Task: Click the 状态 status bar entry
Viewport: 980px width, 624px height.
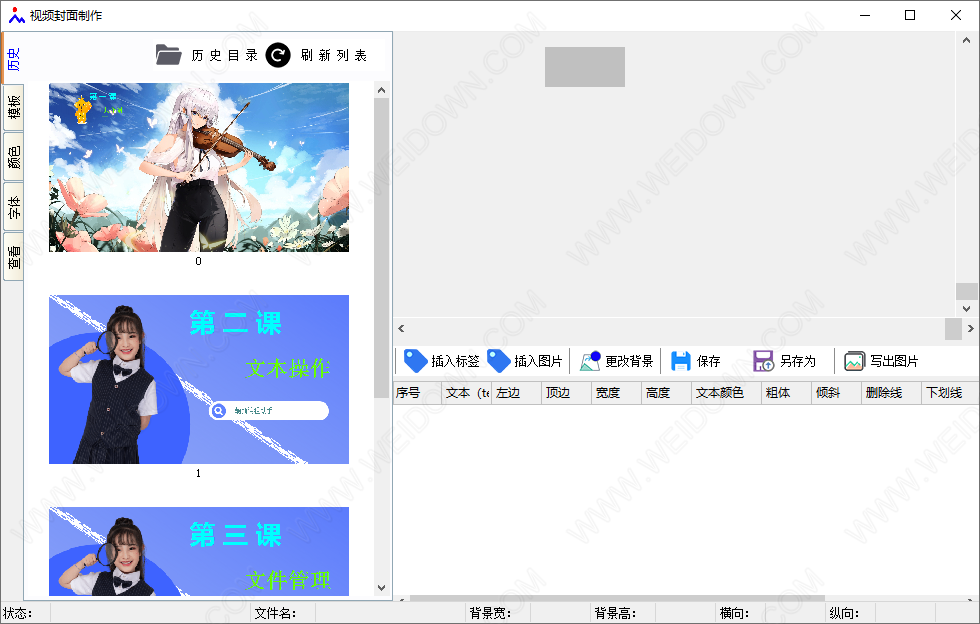Action: pyautogui.click(x=18, y=613)
